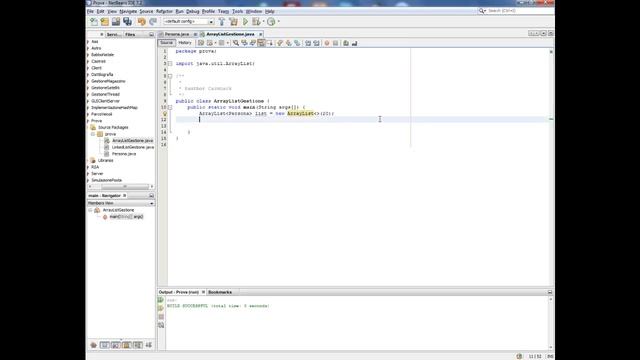
Task: Click the Re-run icon in Output panel
Action: point(161,300)
